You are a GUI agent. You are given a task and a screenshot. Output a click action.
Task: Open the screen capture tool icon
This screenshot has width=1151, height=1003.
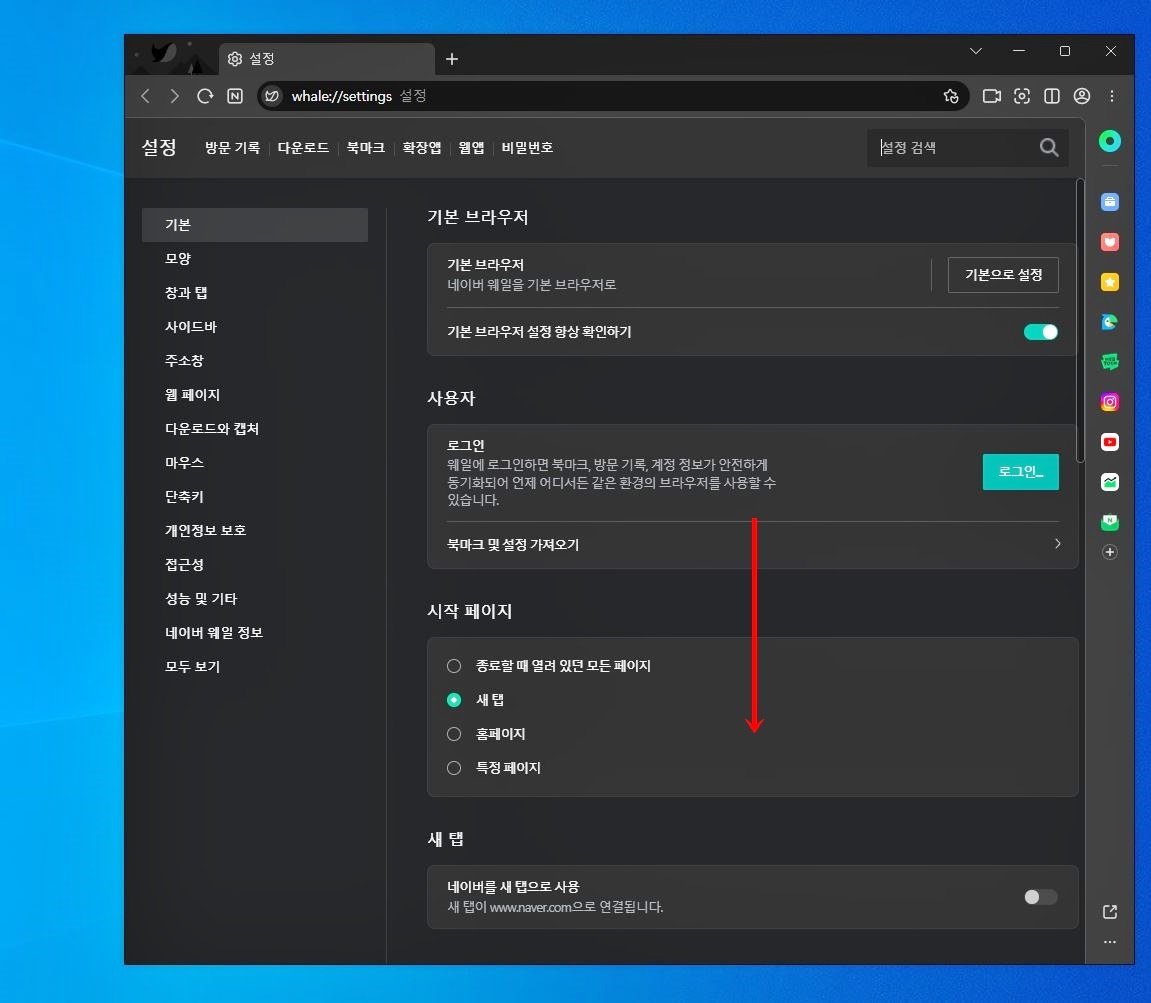point(1022,96)
